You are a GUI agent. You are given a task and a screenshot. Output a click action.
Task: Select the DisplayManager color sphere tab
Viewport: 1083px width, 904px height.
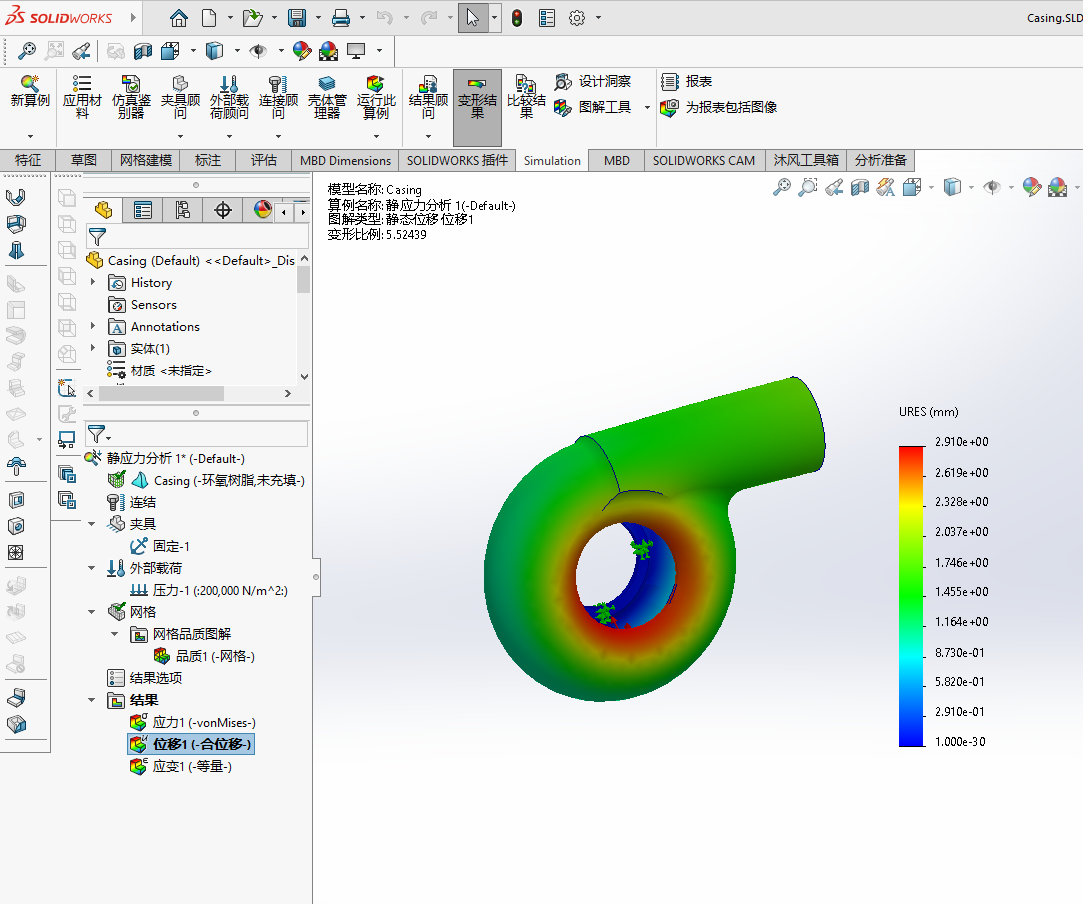pyautogui.click(x=261, y=210)
